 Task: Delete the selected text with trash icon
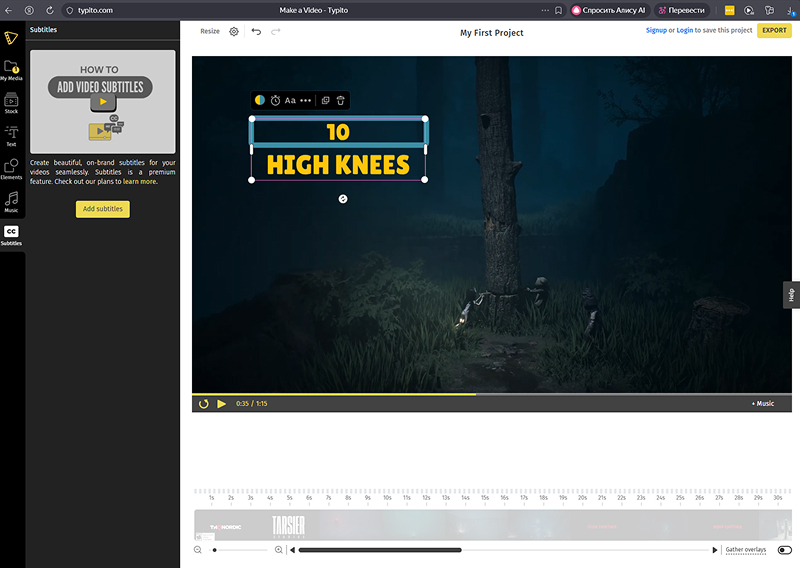(340, 100)
